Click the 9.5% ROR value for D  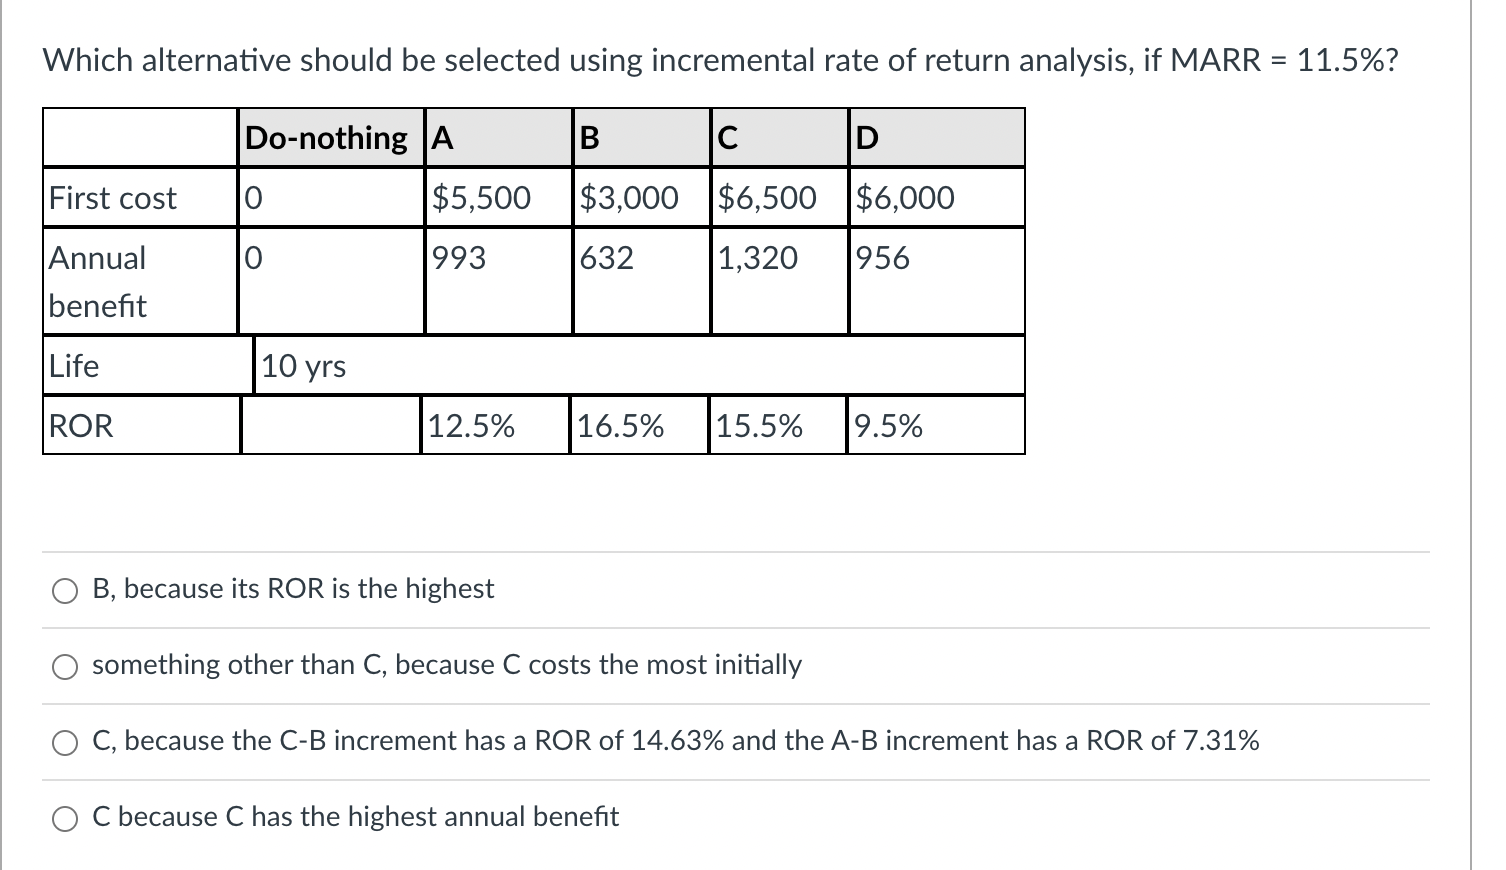[x=886, y=426]
